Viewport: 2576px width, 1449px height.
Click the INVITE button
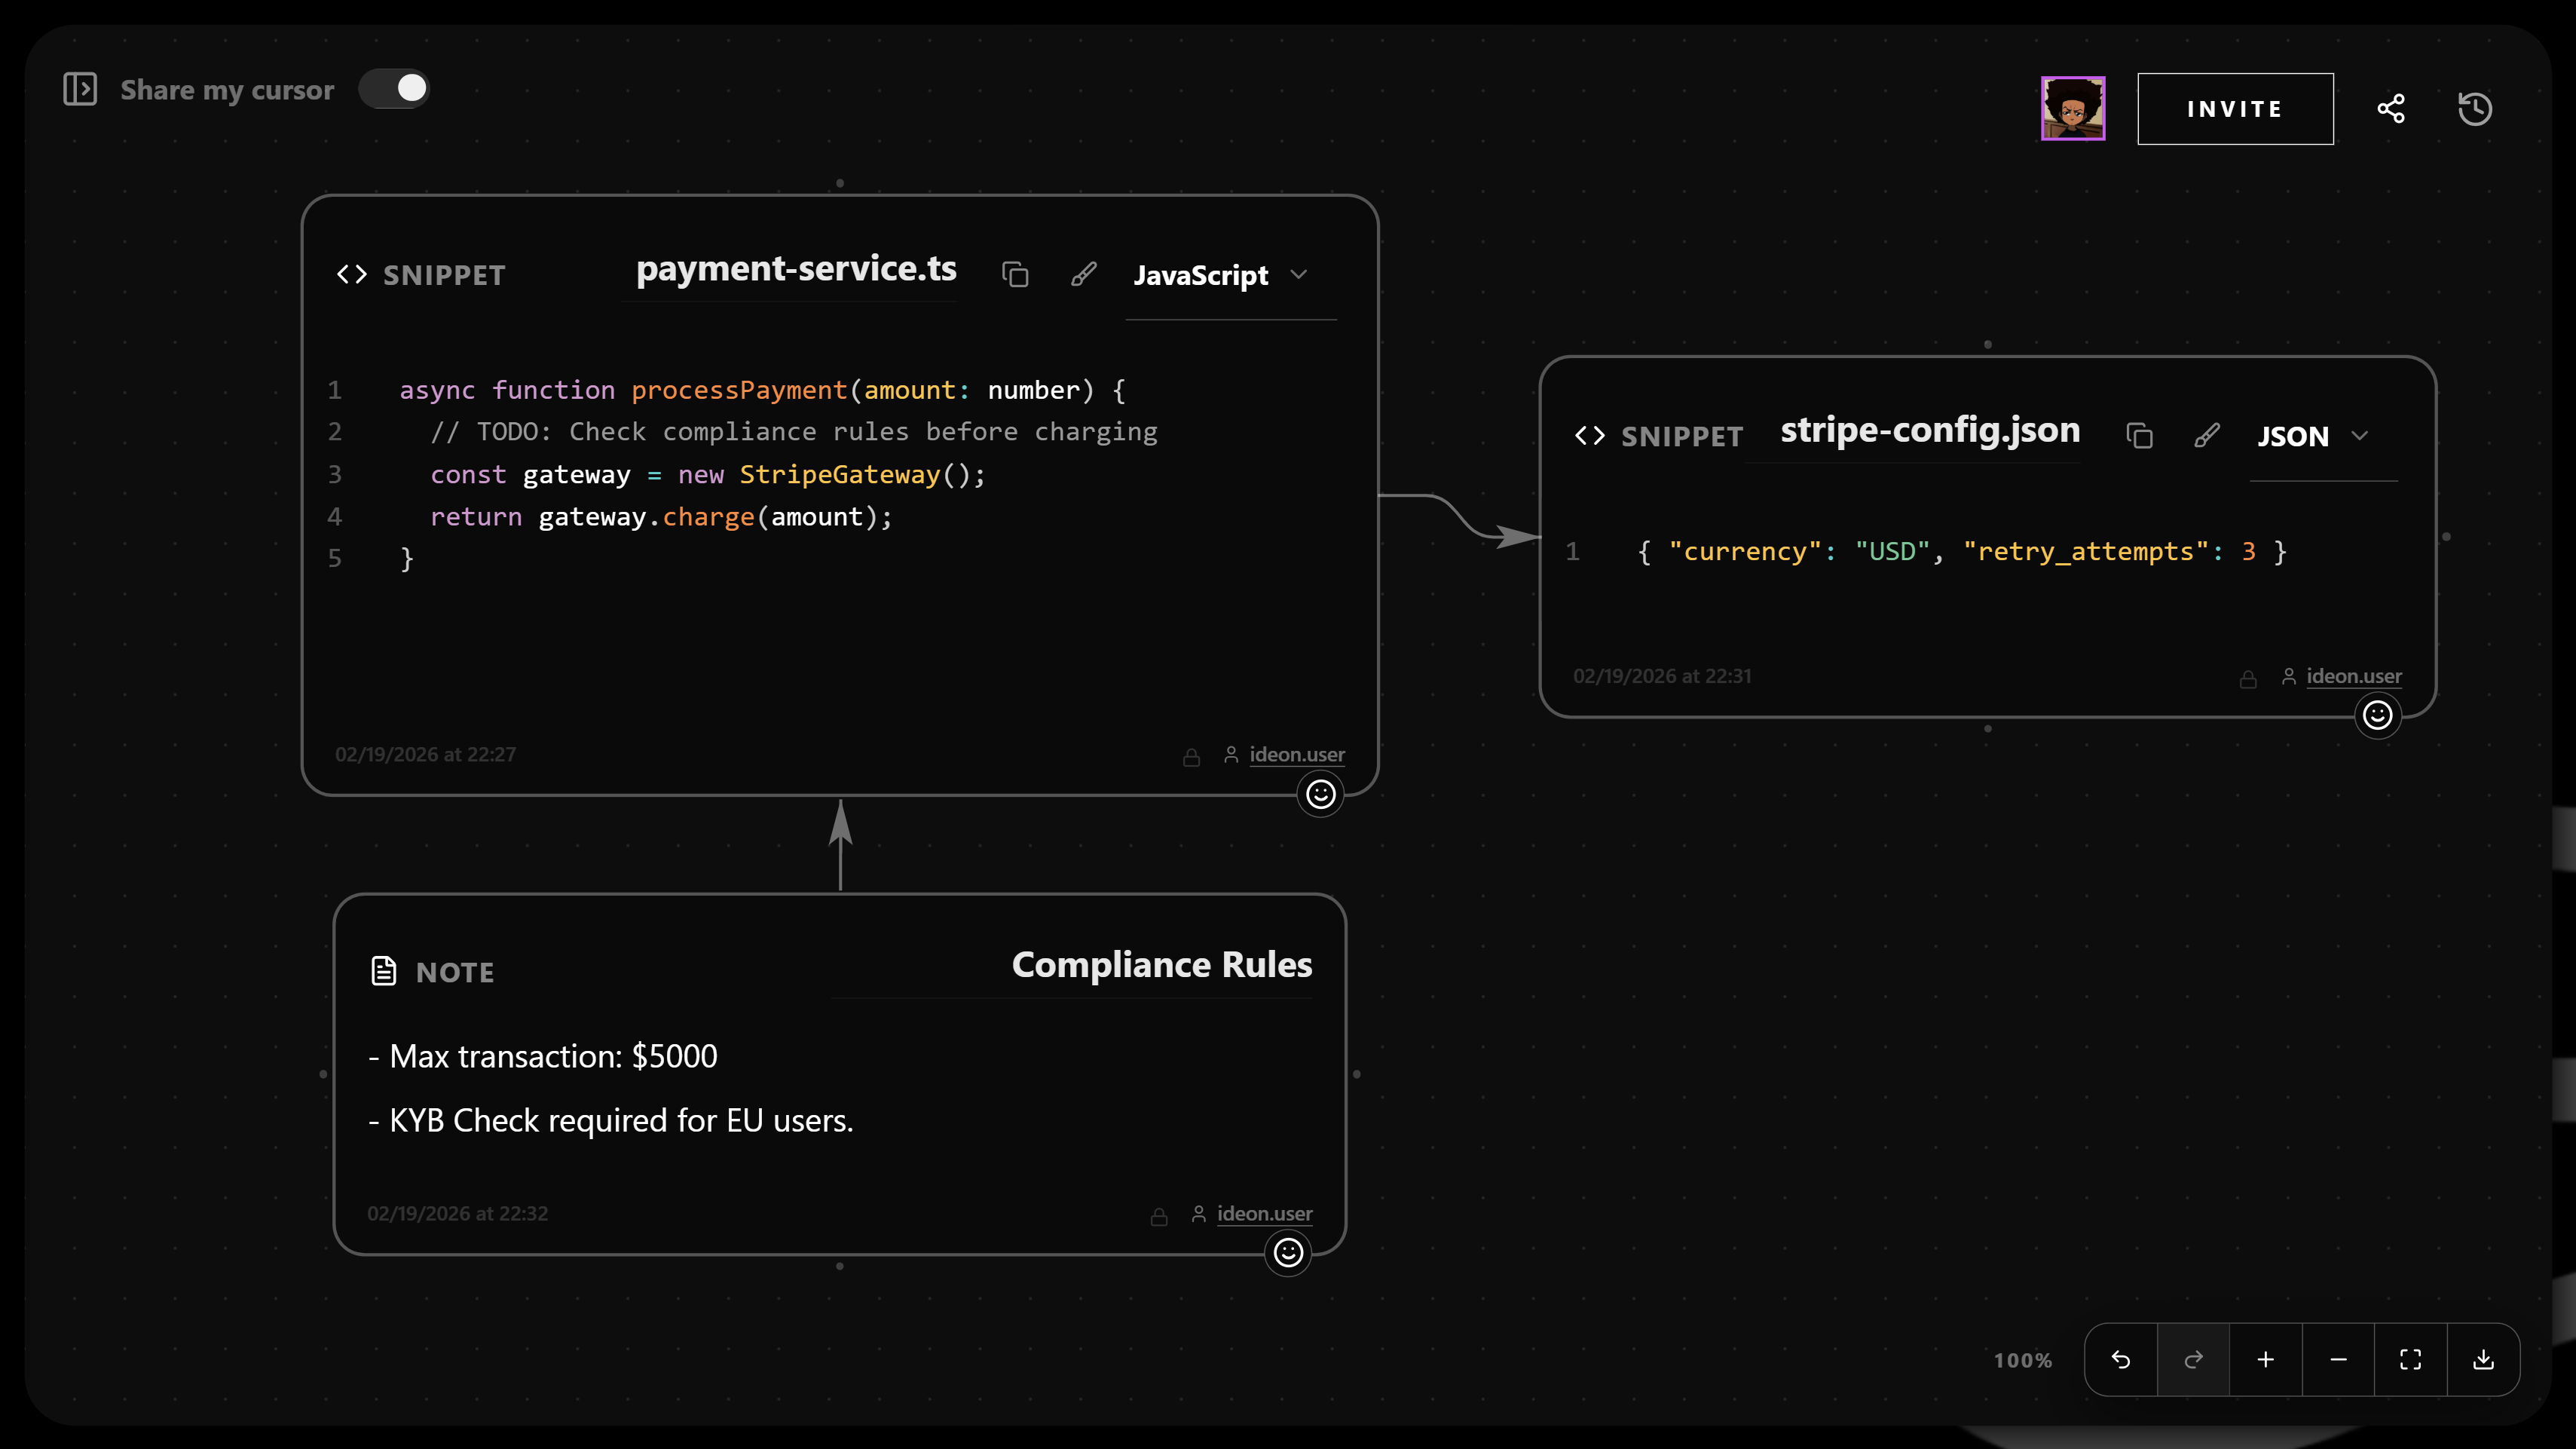pyautogui.click(x=2235, y=108)
